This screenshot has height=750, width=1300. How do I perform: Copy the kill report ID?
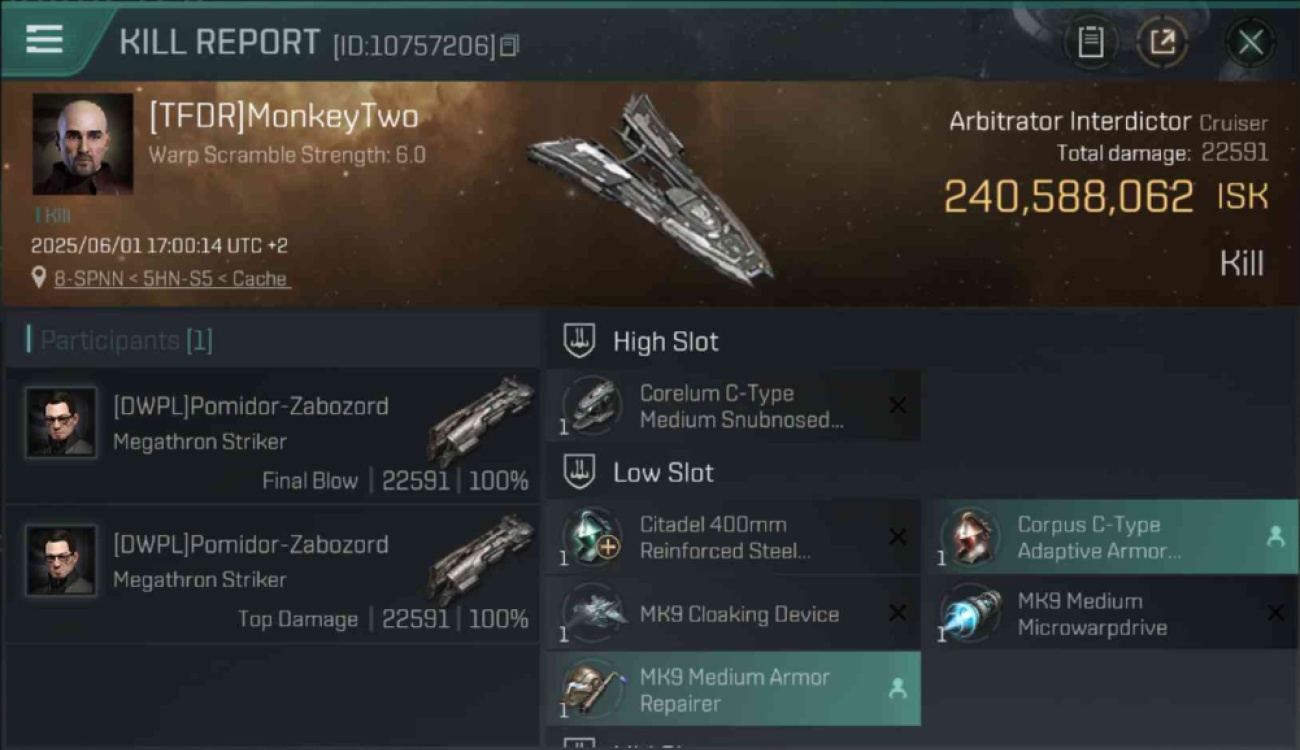point(510,46)
